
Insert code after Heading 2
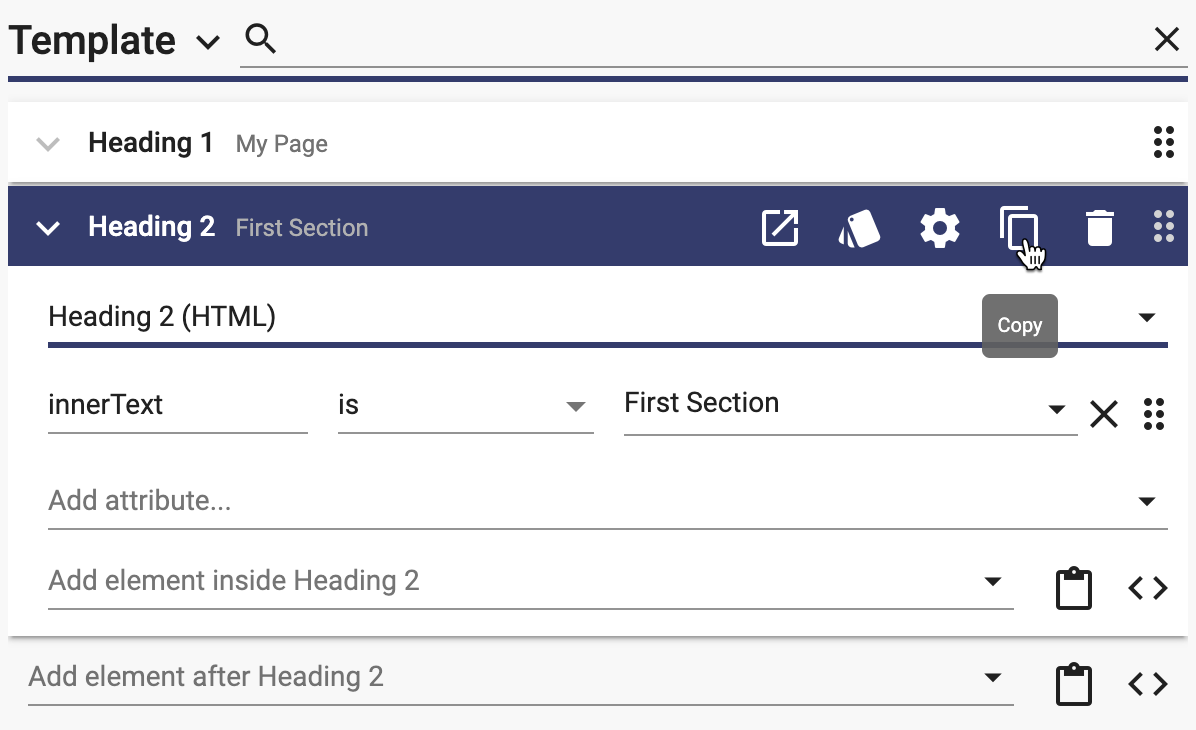coord(1148,683)
